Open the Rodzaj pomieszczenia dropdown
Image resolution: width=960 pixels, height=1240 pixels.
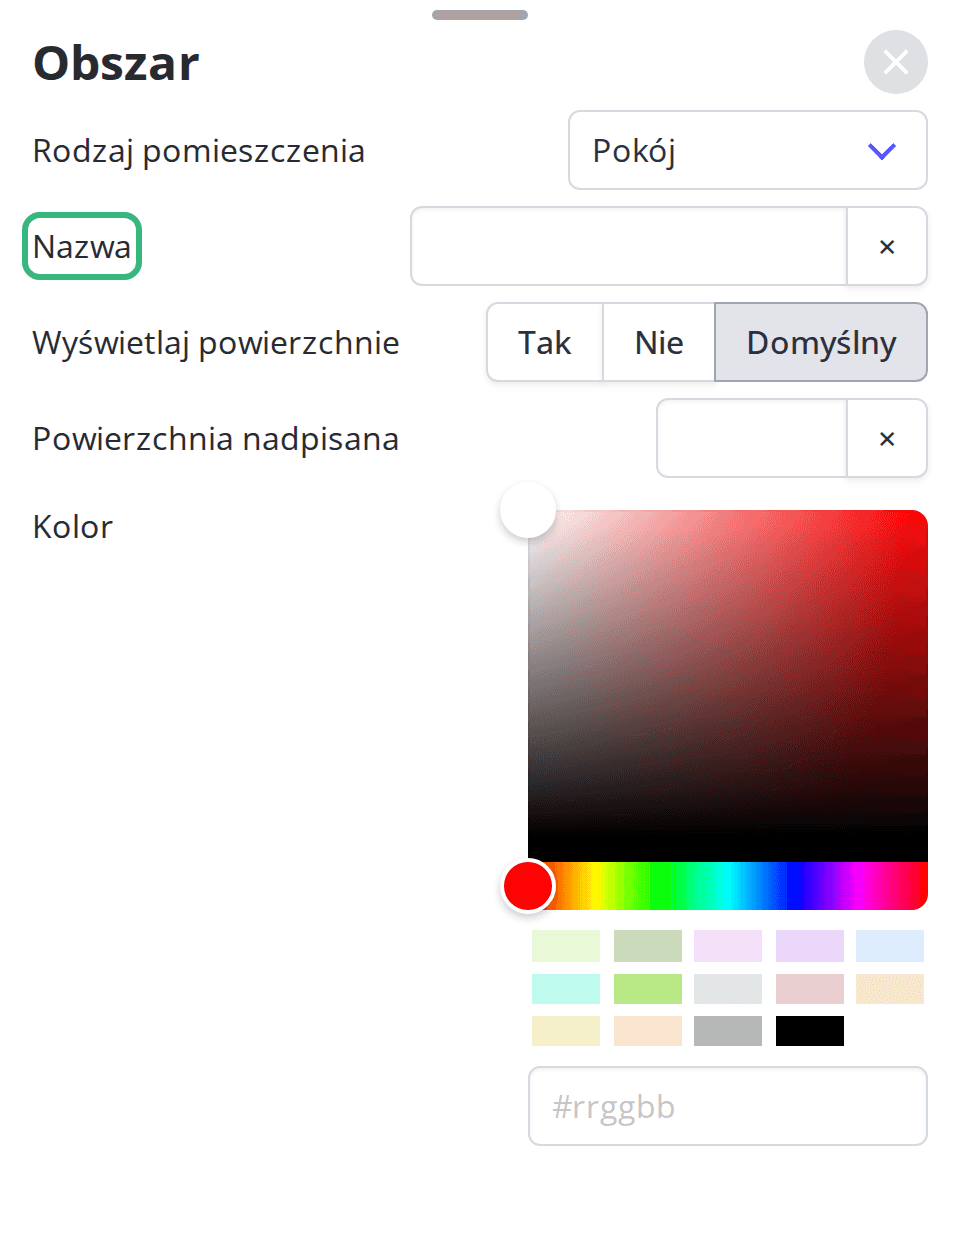pyautogui.click(x=747, y=150)
